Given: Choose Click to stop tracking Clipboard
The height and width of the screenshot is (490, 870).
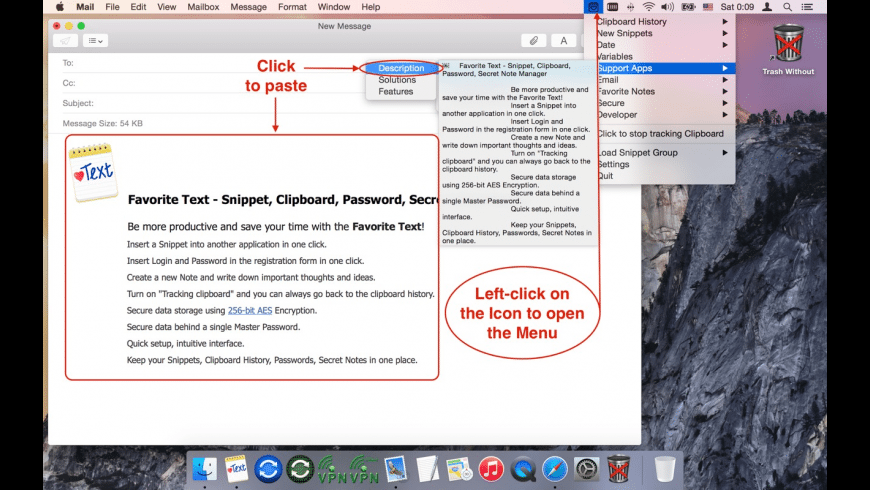Looking at the screenshot, I should (x=660, y=134).
